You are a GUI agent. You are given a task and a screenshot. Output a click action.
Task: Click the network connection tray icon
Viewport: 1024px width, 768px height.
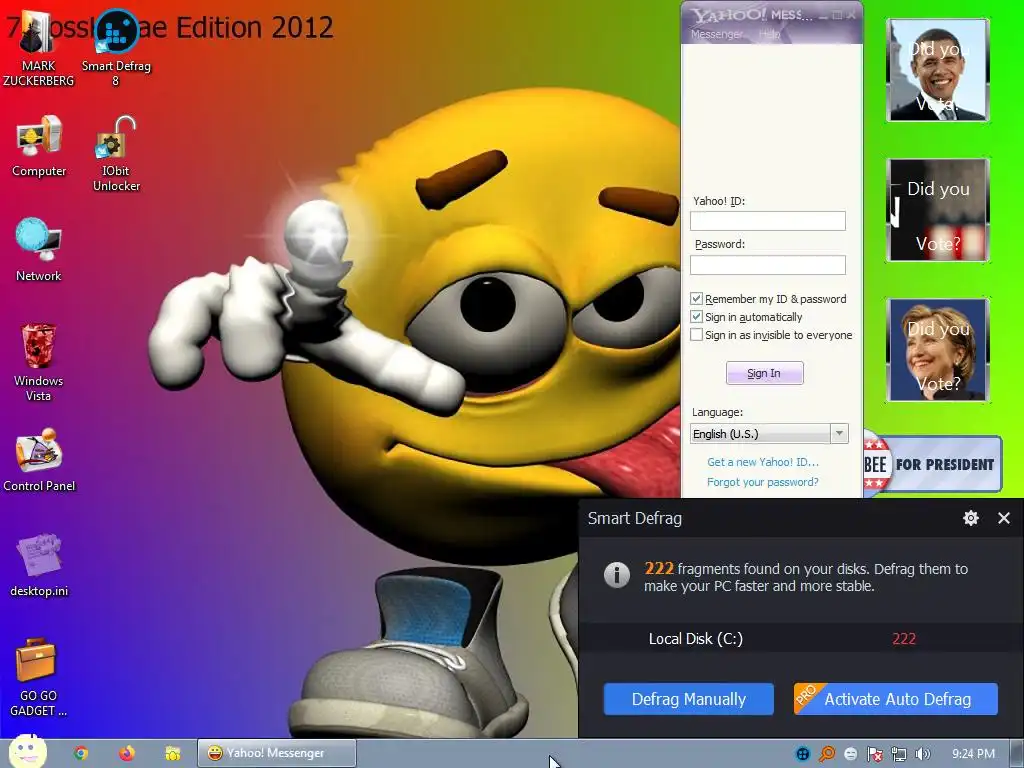click(899, 754)
